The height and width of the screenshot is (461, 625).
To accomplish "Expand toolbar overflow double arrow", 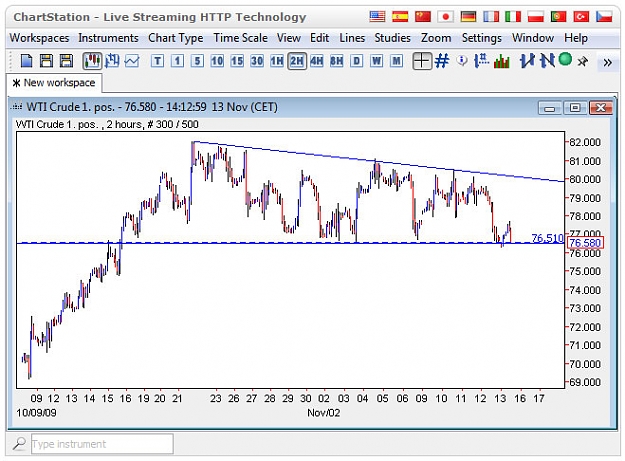I will pyautogui.click(x=607, y=63).
